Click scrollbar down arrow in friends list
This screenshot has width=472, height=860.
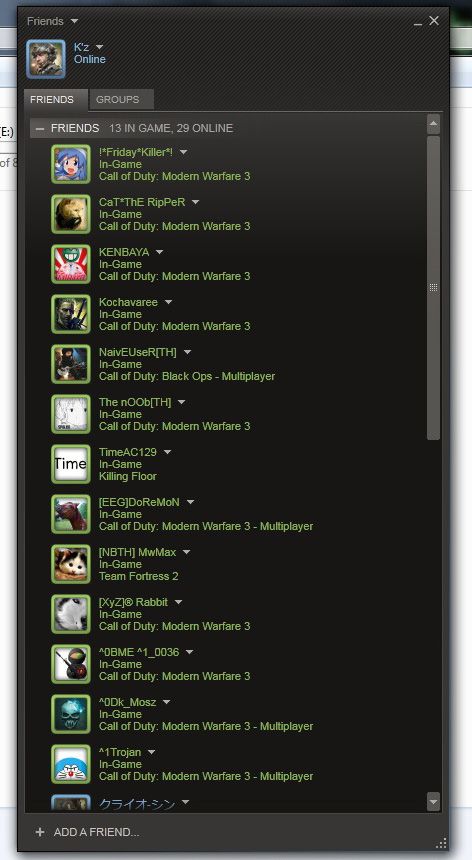(x=434, y=801)
